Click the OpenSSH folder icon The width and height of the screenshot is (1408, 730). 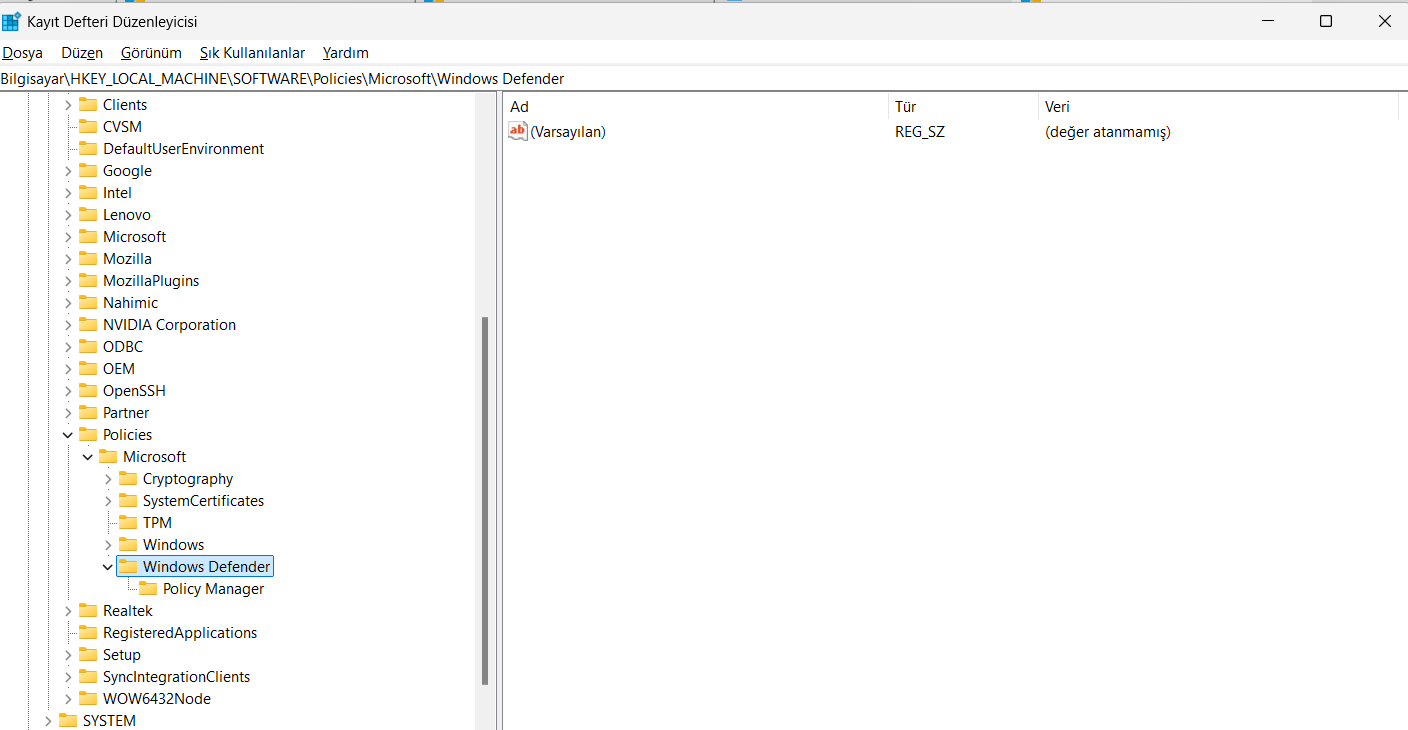[88, 391]
